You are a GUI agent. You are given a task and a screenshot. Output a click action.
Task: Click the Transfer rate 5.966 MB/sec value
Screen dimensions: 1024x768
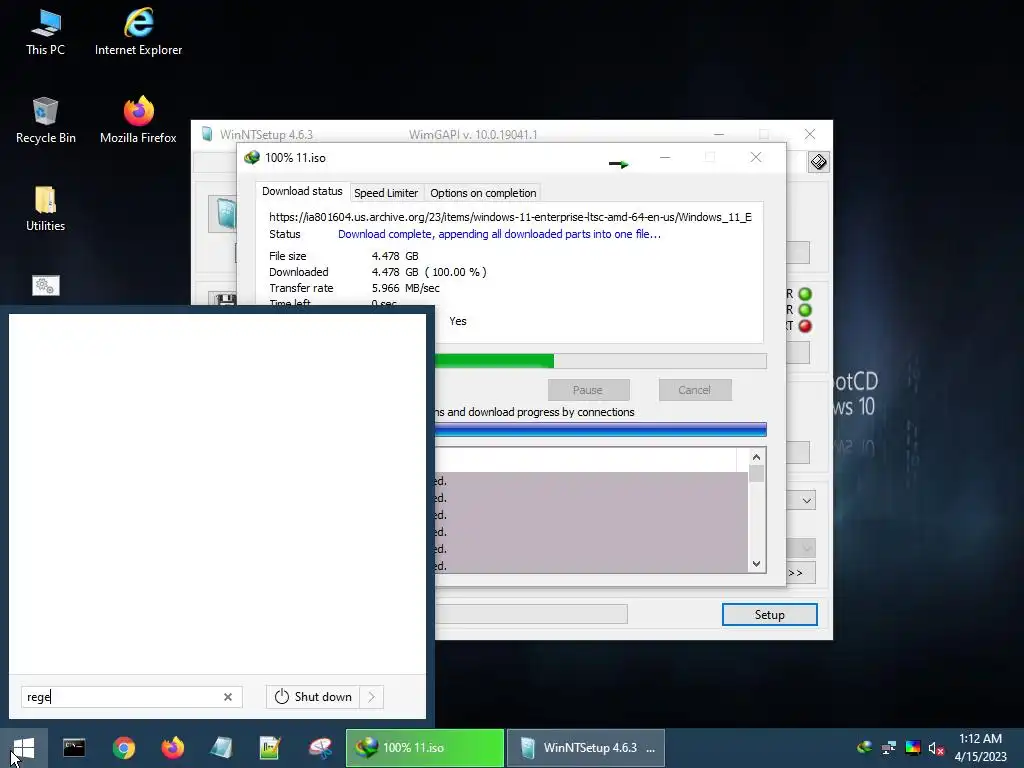click(x=406, y=288)
